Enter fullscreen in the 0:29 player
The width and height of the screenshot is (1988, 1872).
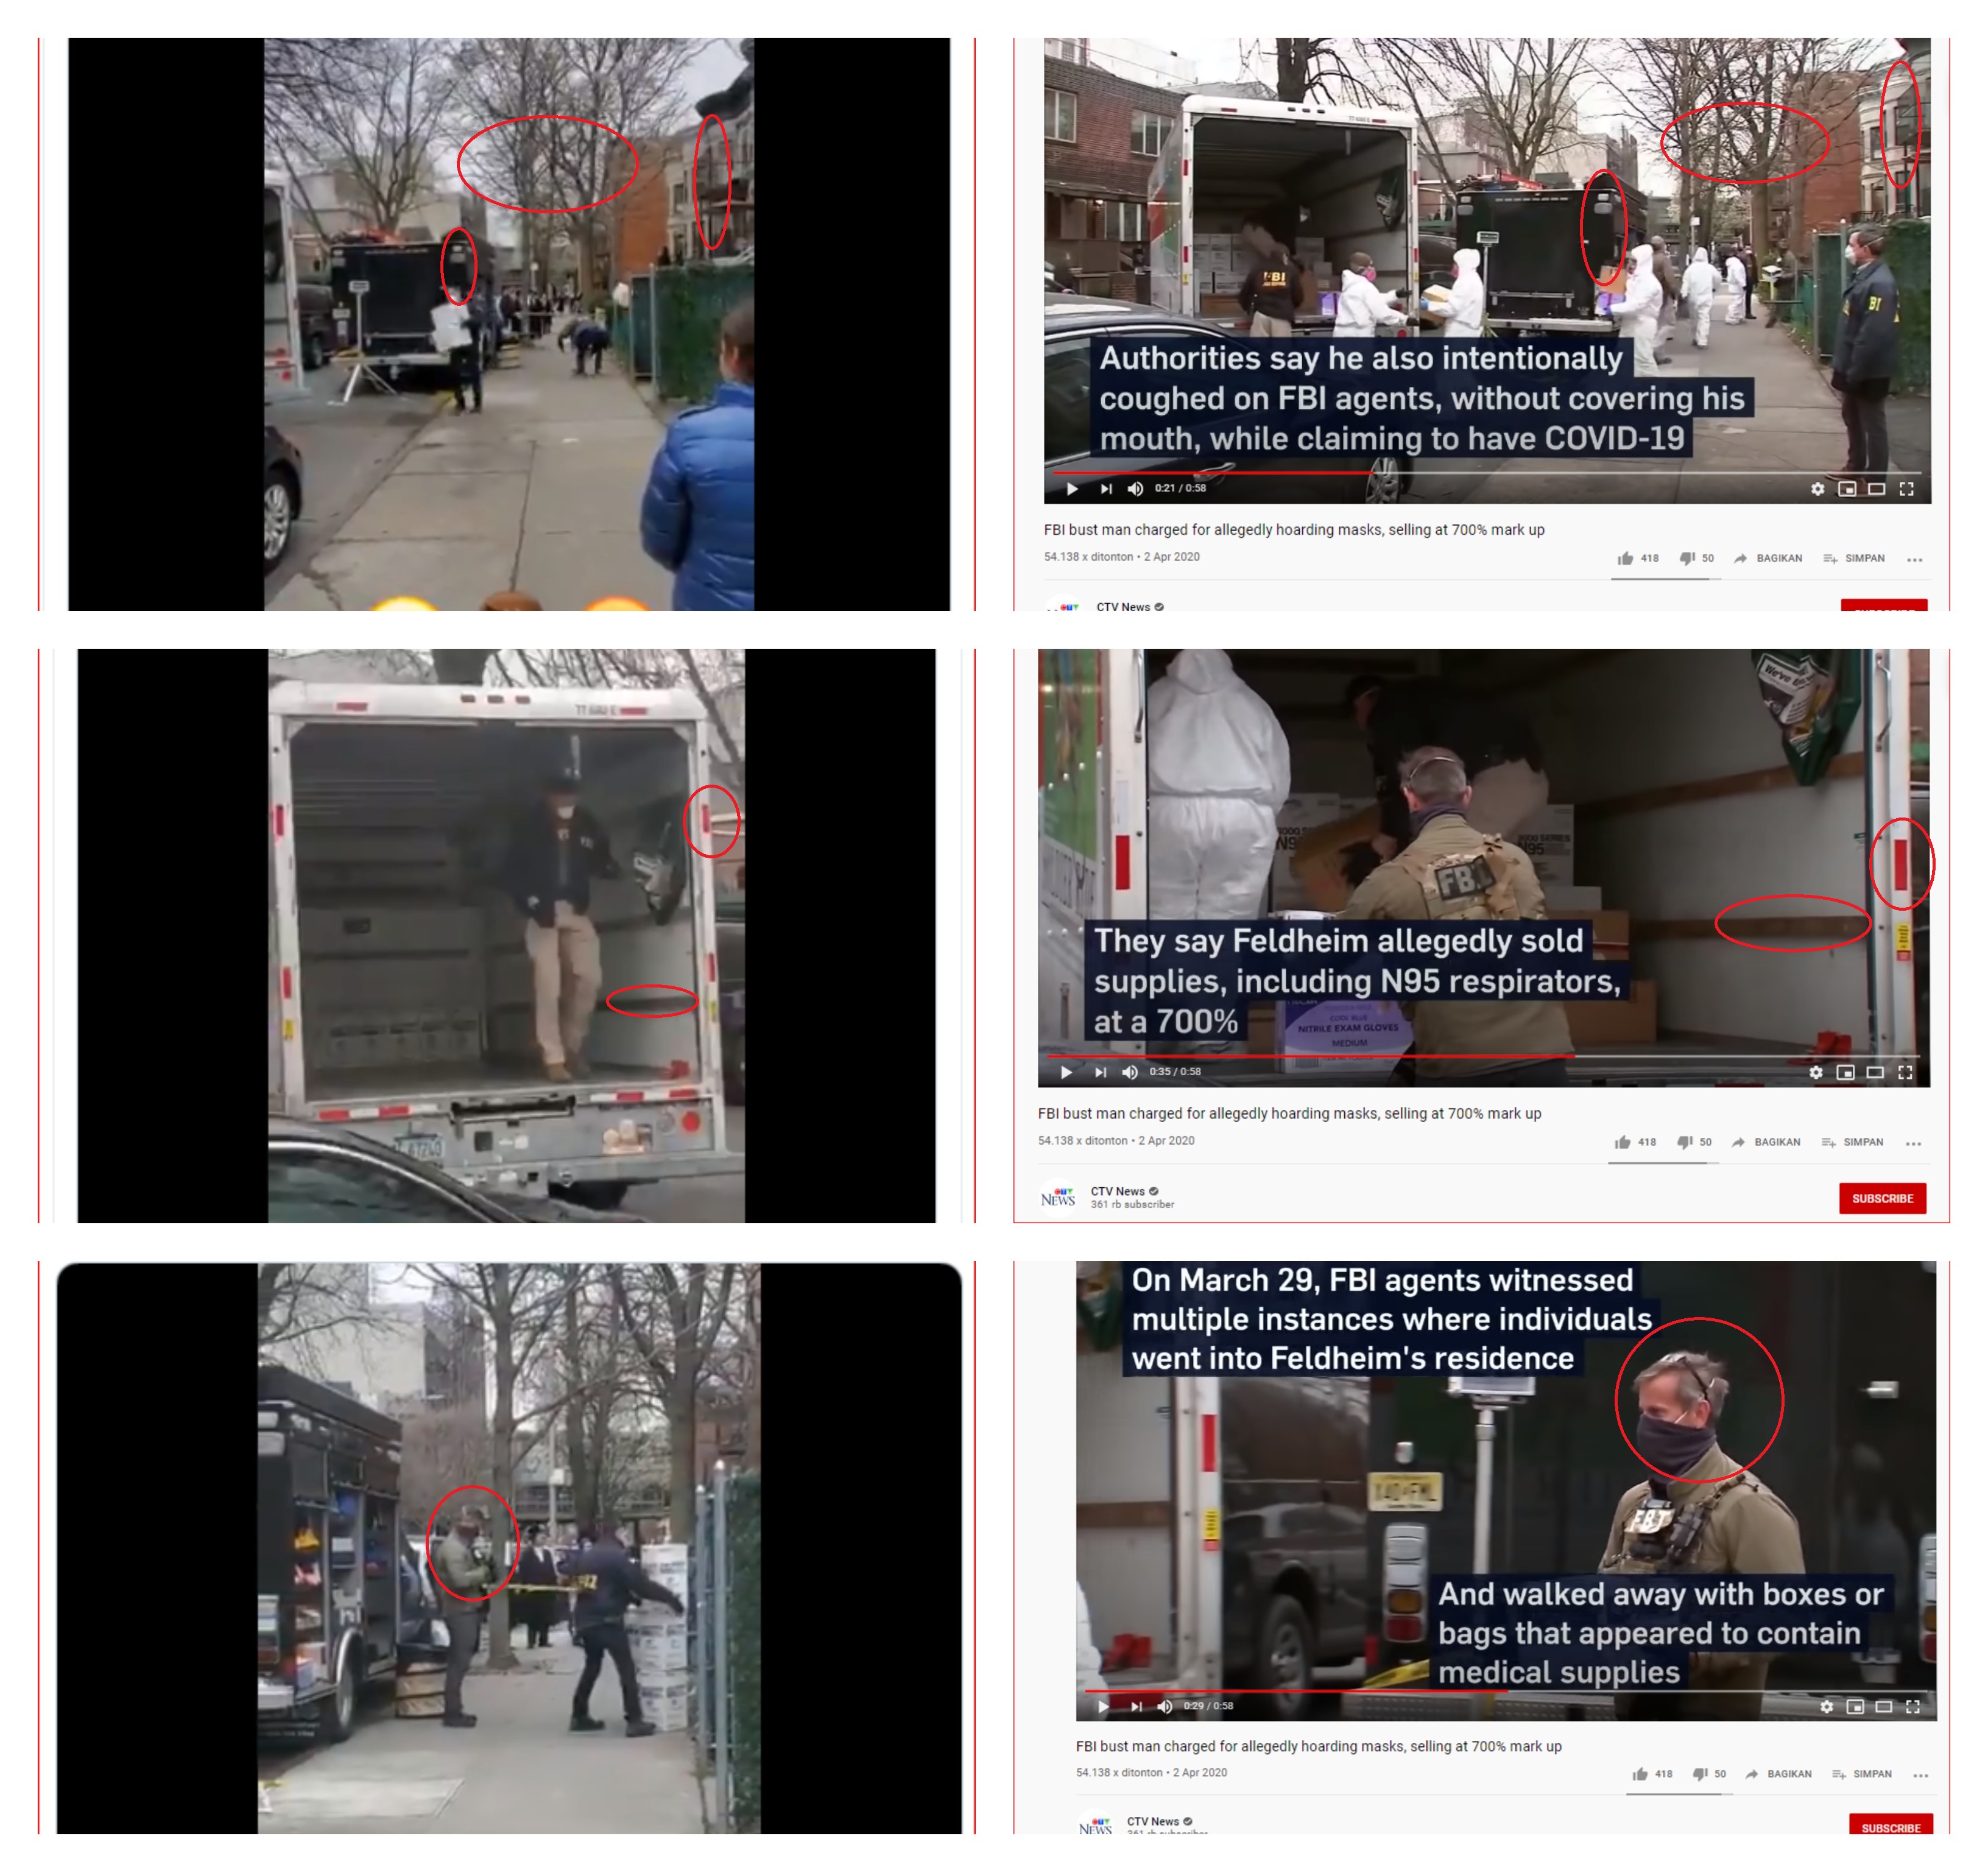tap(1913, 1706)
